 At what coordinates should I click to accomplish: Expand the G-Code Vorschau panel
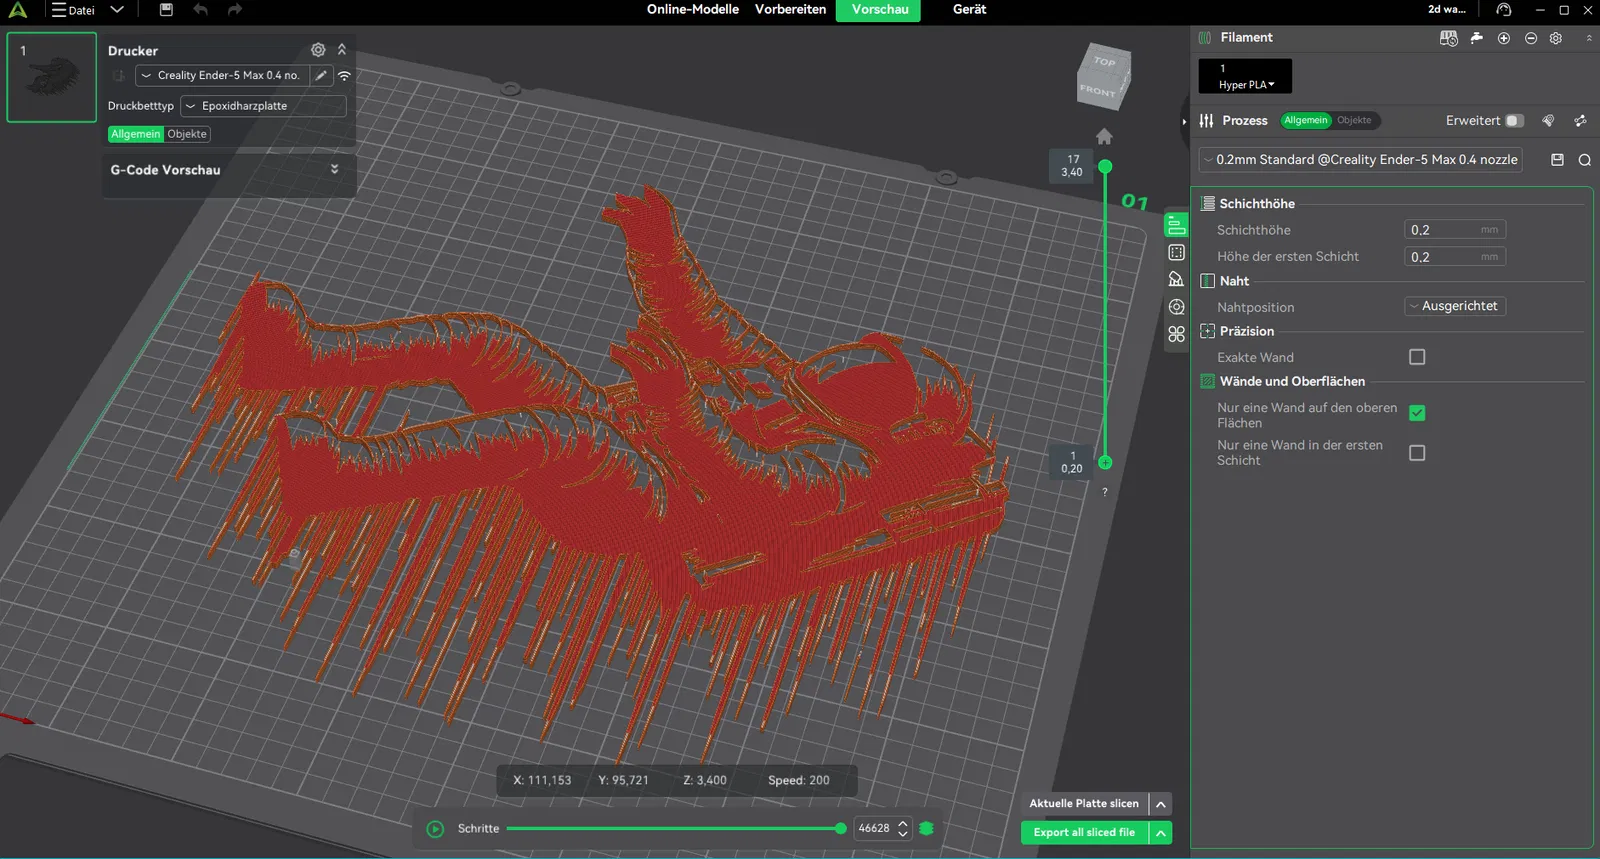coord(334,170)
